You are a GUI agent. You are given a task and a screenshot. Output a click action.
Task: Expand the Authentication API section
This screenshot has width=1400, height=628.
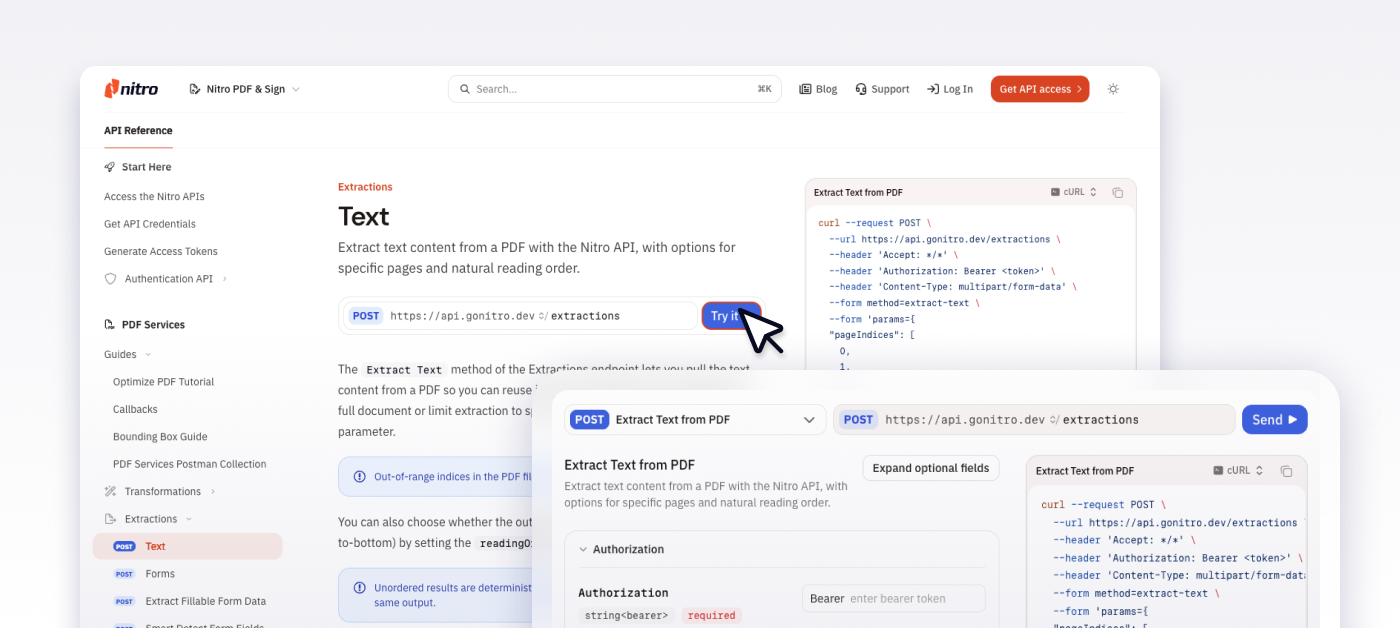tap(168, 279)
